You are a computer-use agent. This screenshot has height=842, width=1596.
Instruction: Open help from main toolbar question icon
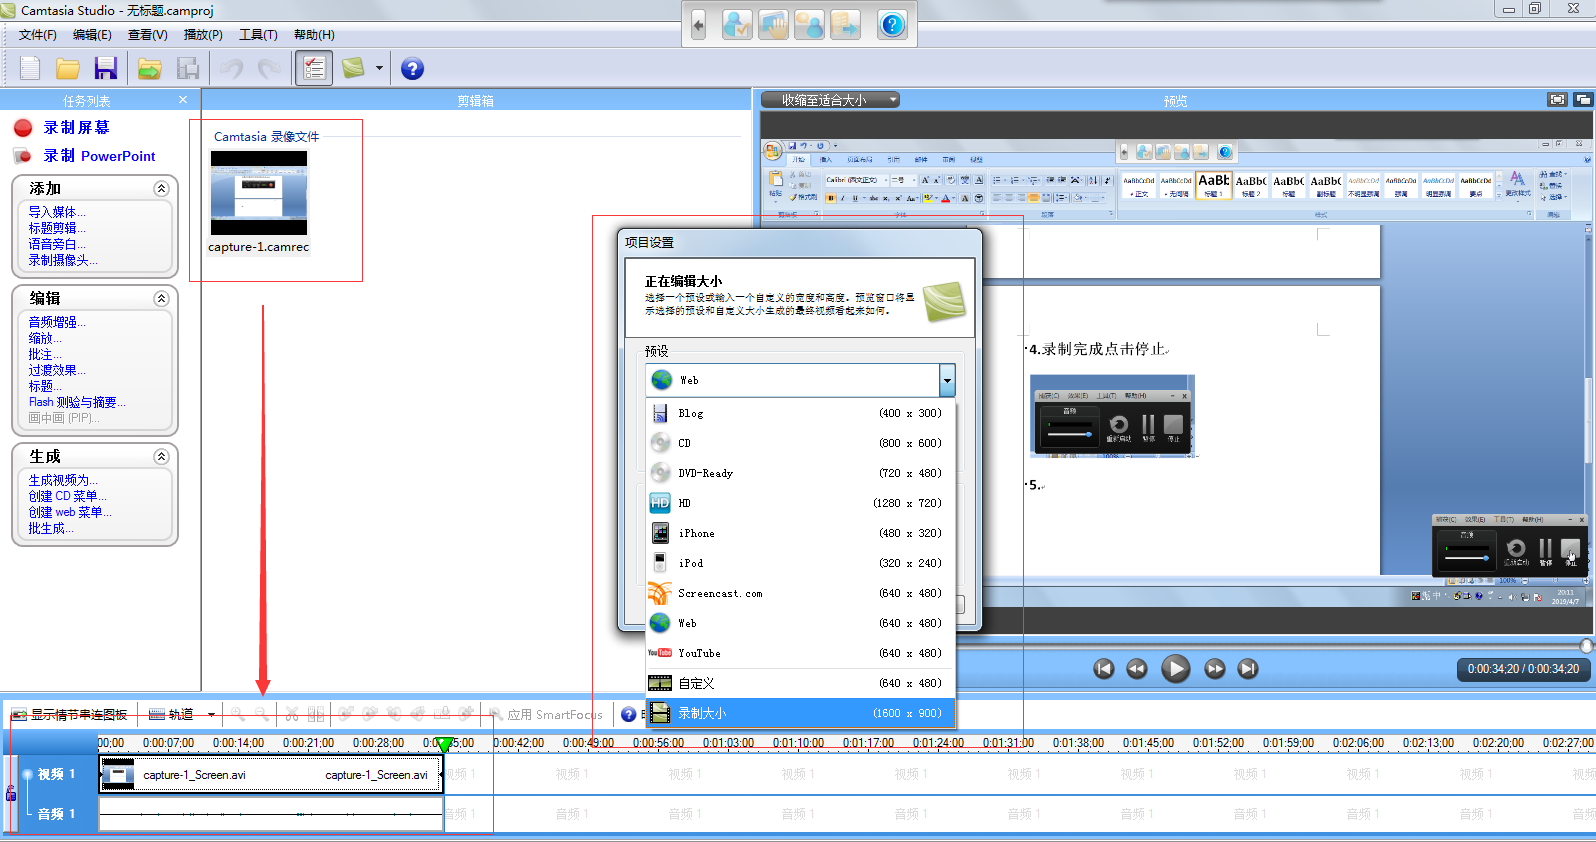click(412, 68)
